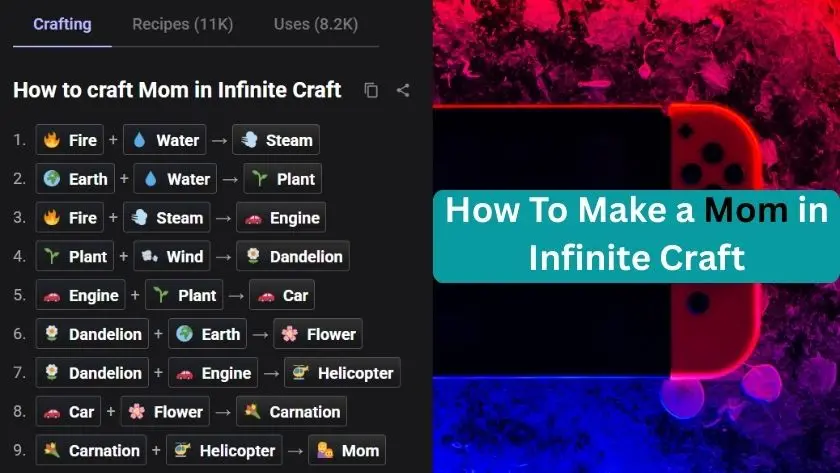Select Fire element in step 3

tap(70, 217)
